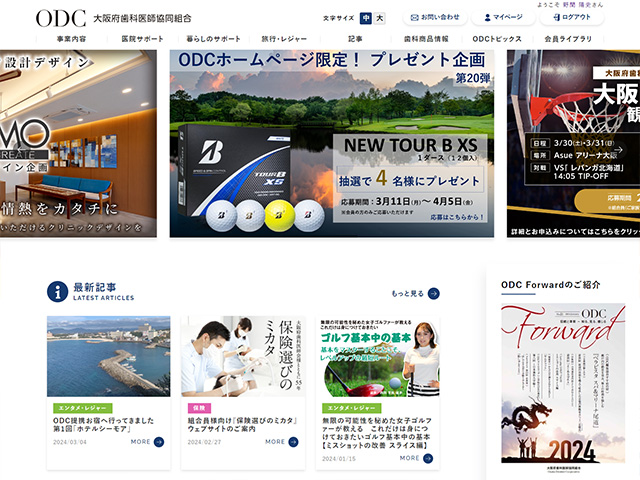Image resolution: width=640 pixels, height=480 pixels.
Task: Open the ODCトピックス menu item
Action: coord(497,38)
